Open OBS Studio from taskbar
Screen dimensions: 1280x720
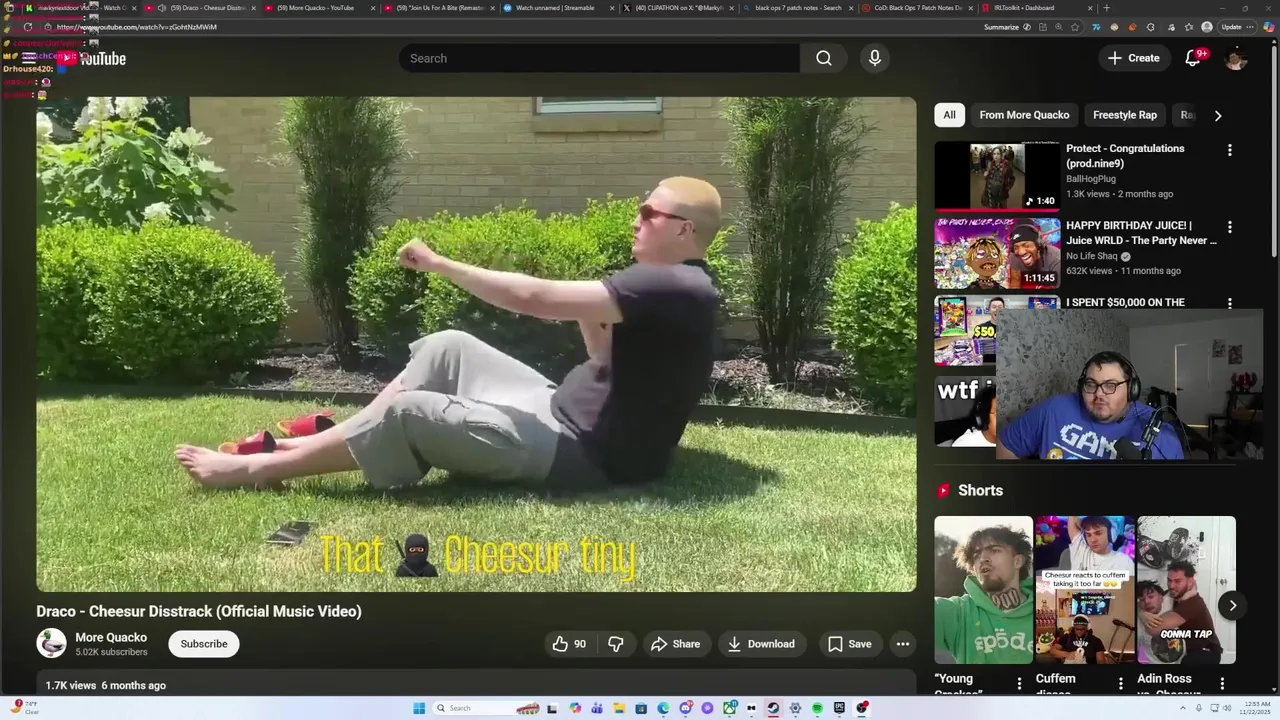862,708
